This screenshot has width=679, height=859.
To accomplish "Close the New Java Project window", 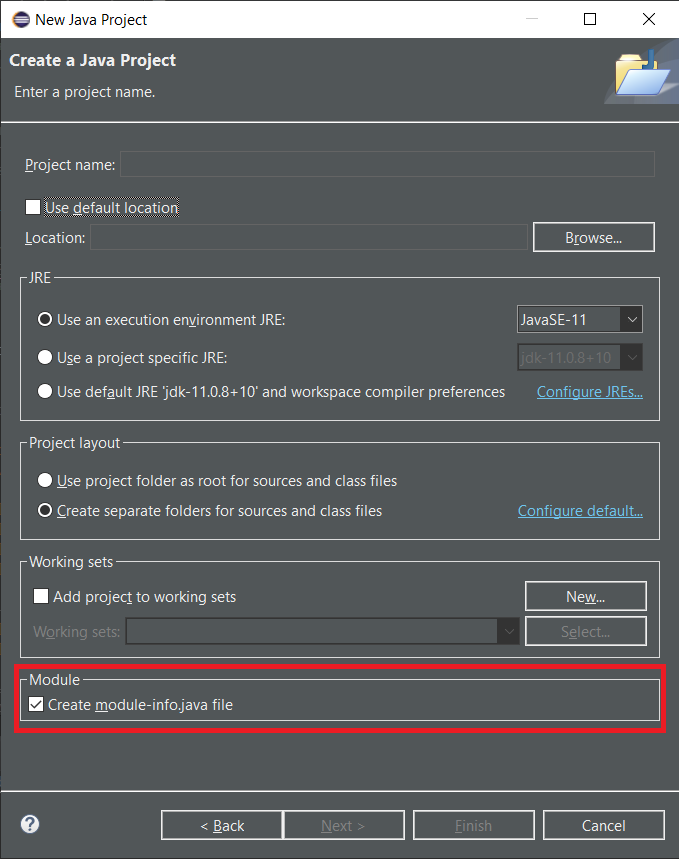I will 649,19.
